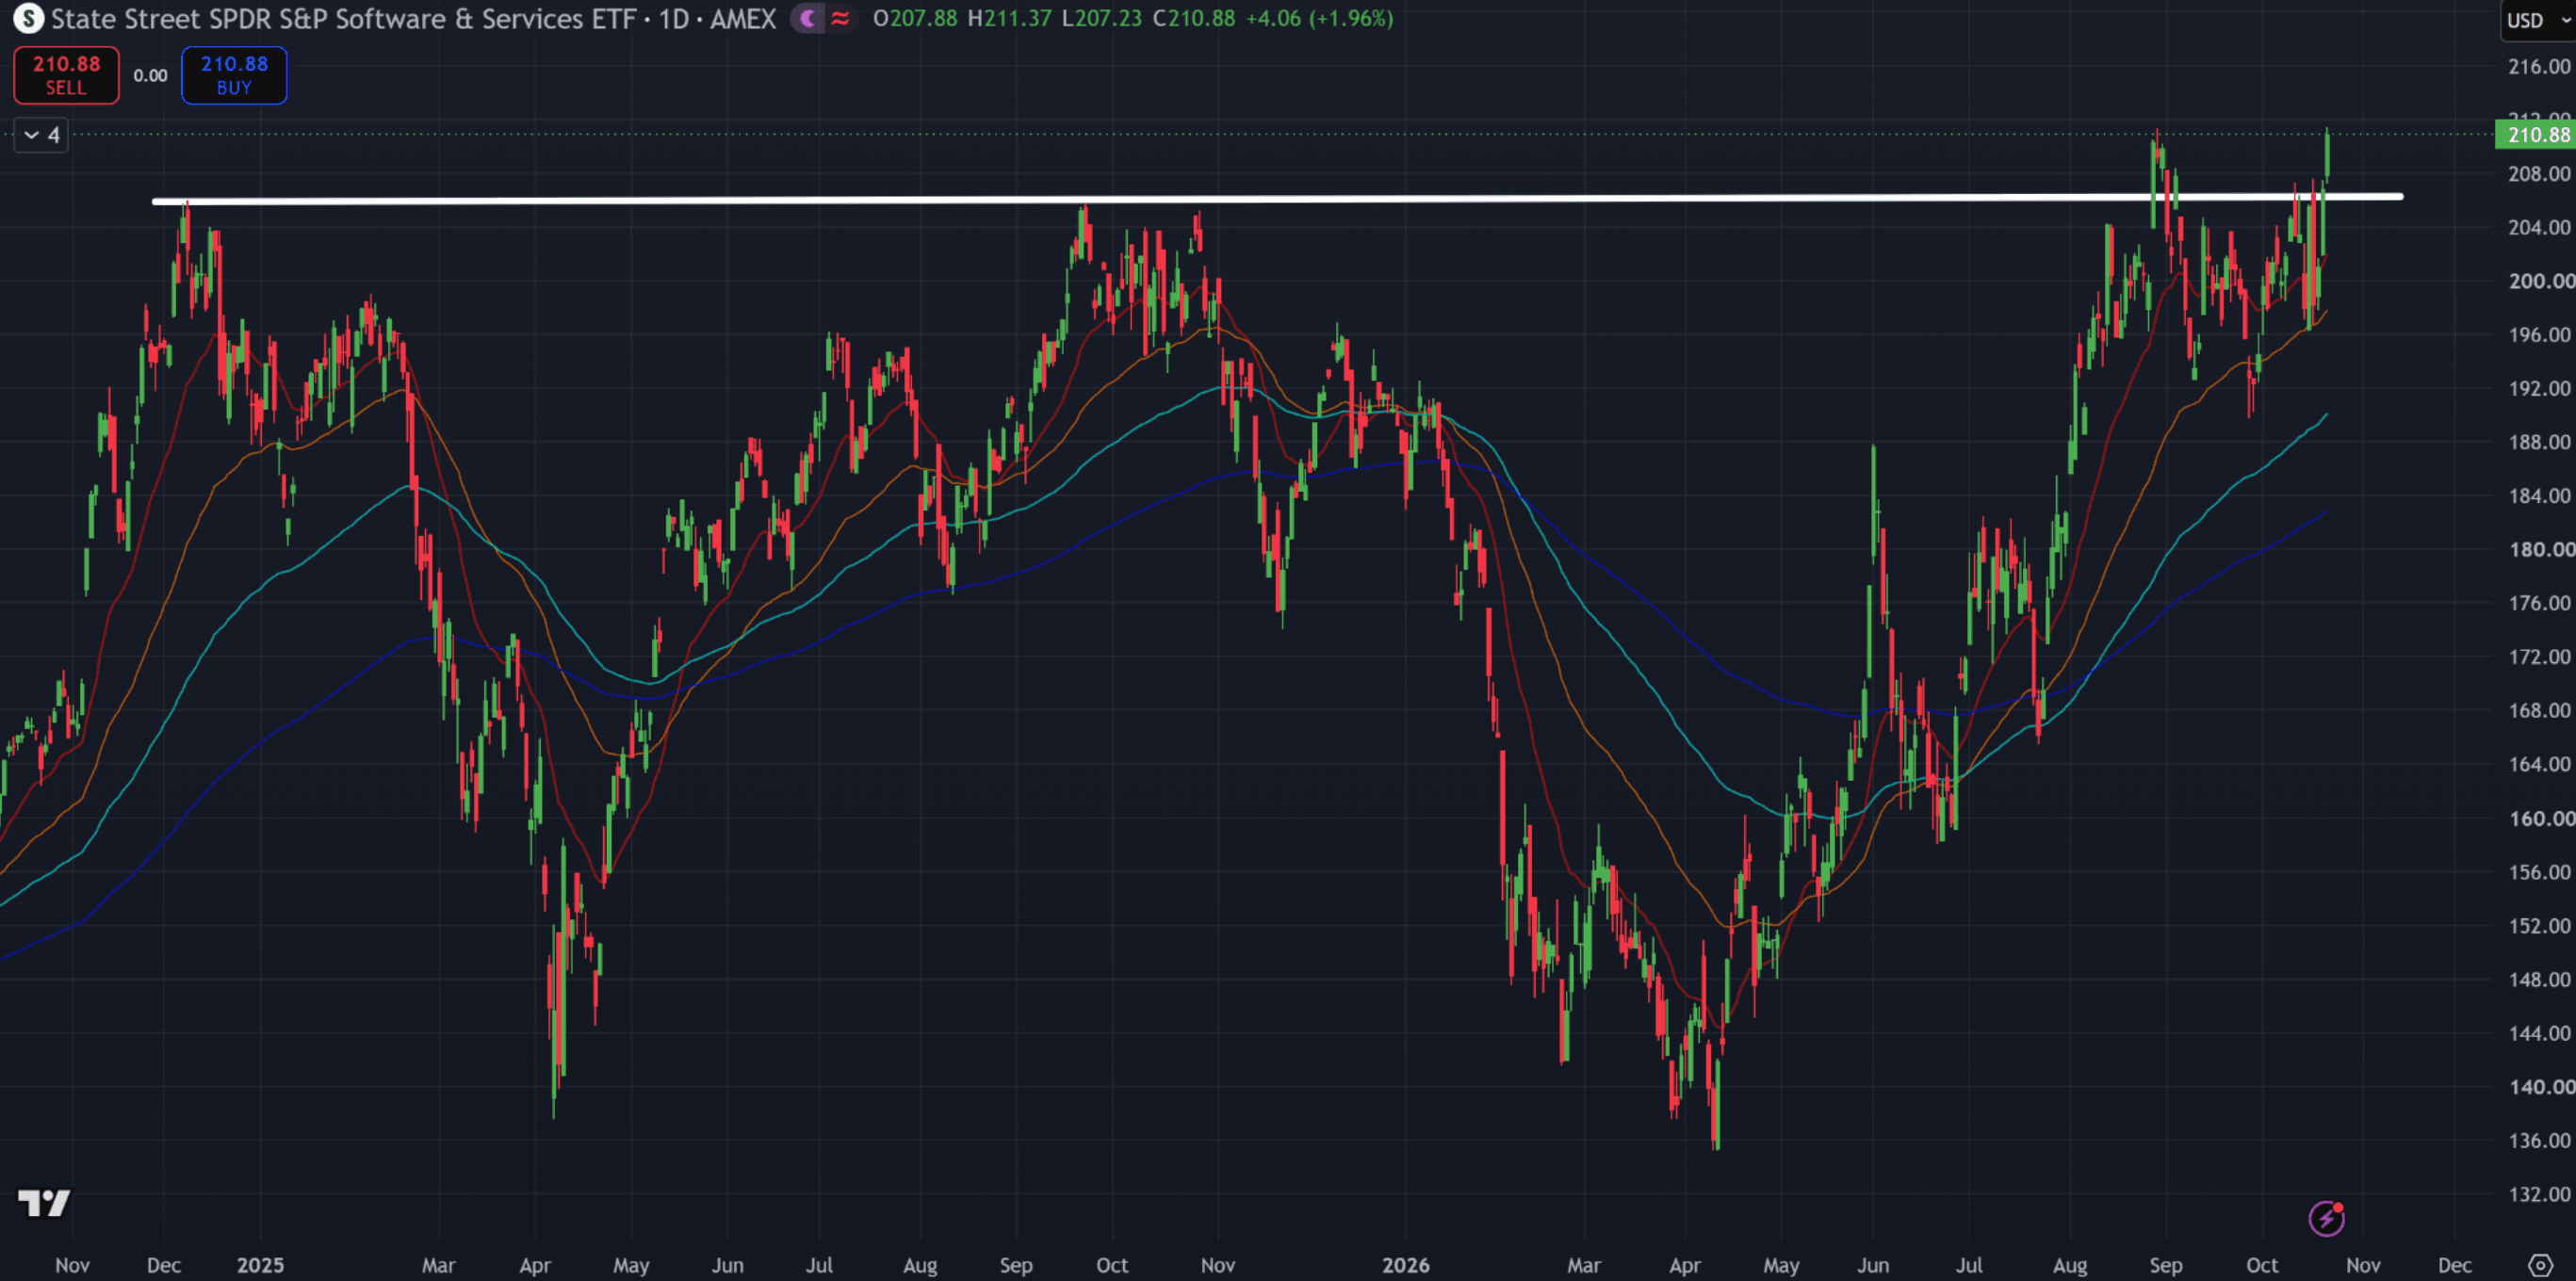Click the +4.06 (+1.96%) change value

click(x=1319, y=18)
